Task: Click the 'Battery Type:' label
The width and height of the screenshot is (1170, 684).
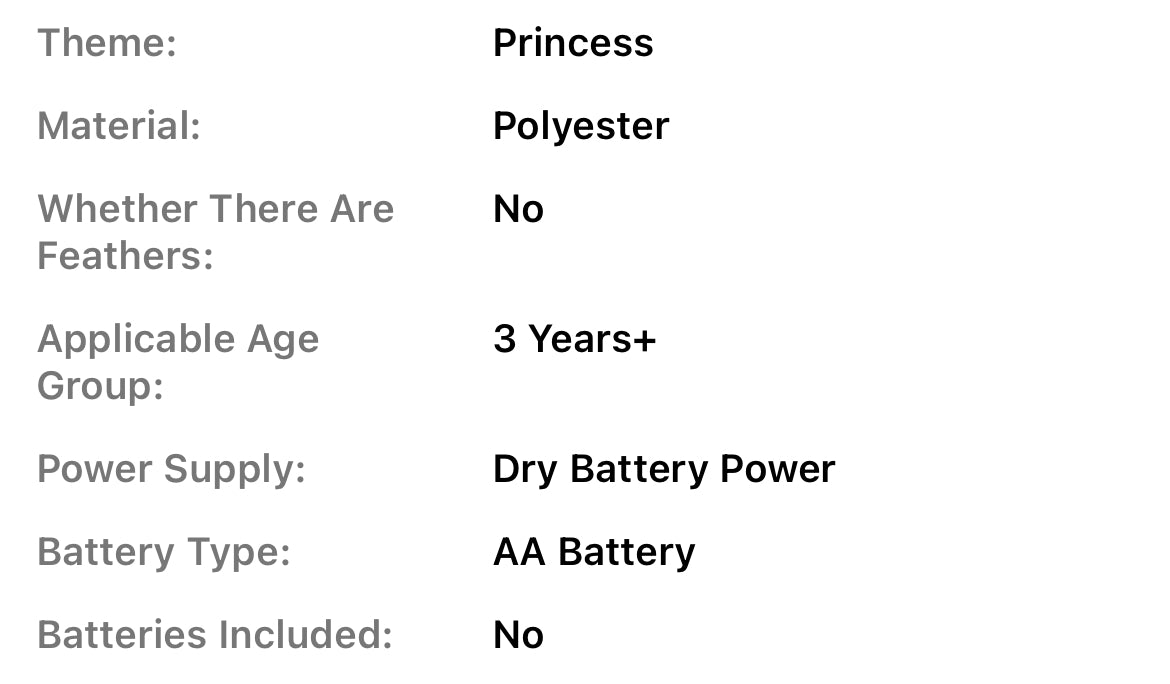Action: 164,552
